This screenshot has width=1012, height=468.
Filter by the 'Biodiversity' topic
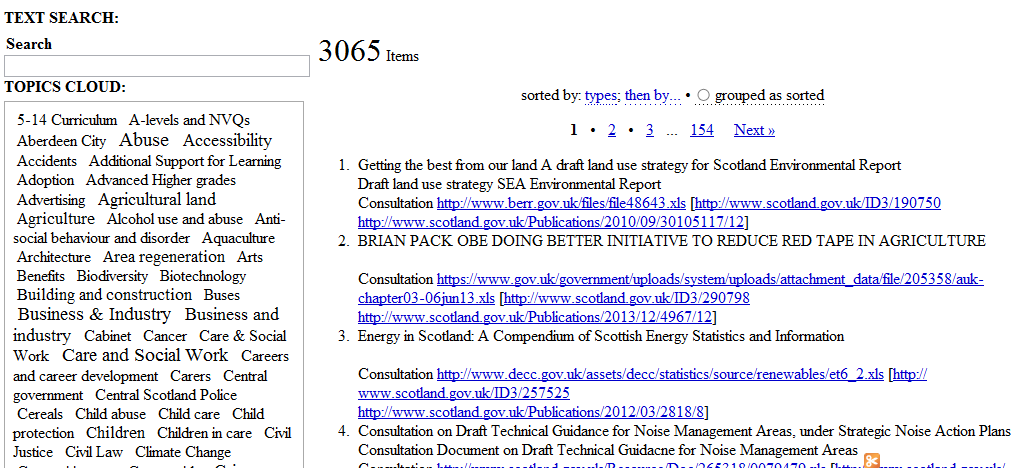coord(112,276)
